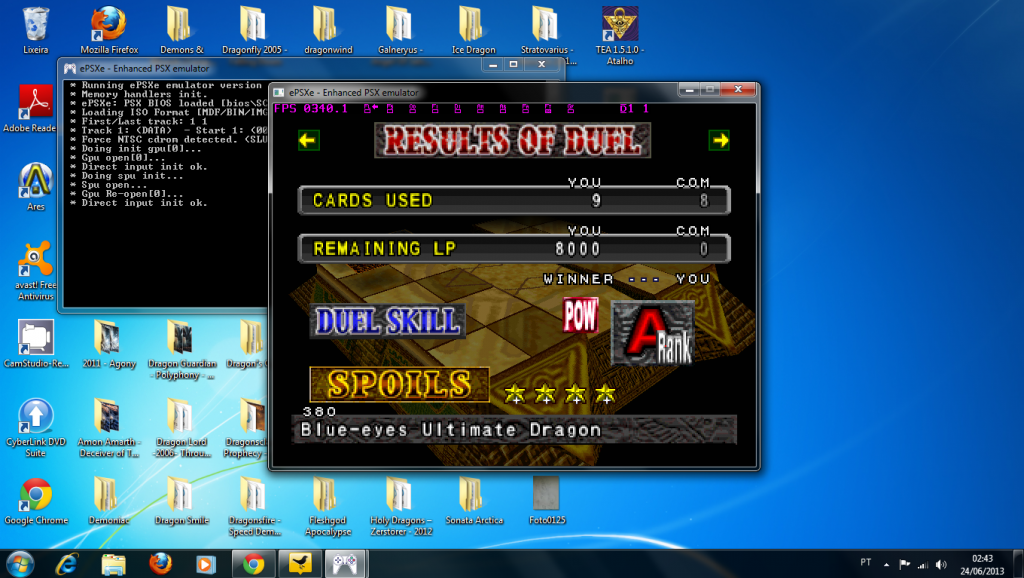Launch the Ares desktop shortcut

(x=36, y=187)
